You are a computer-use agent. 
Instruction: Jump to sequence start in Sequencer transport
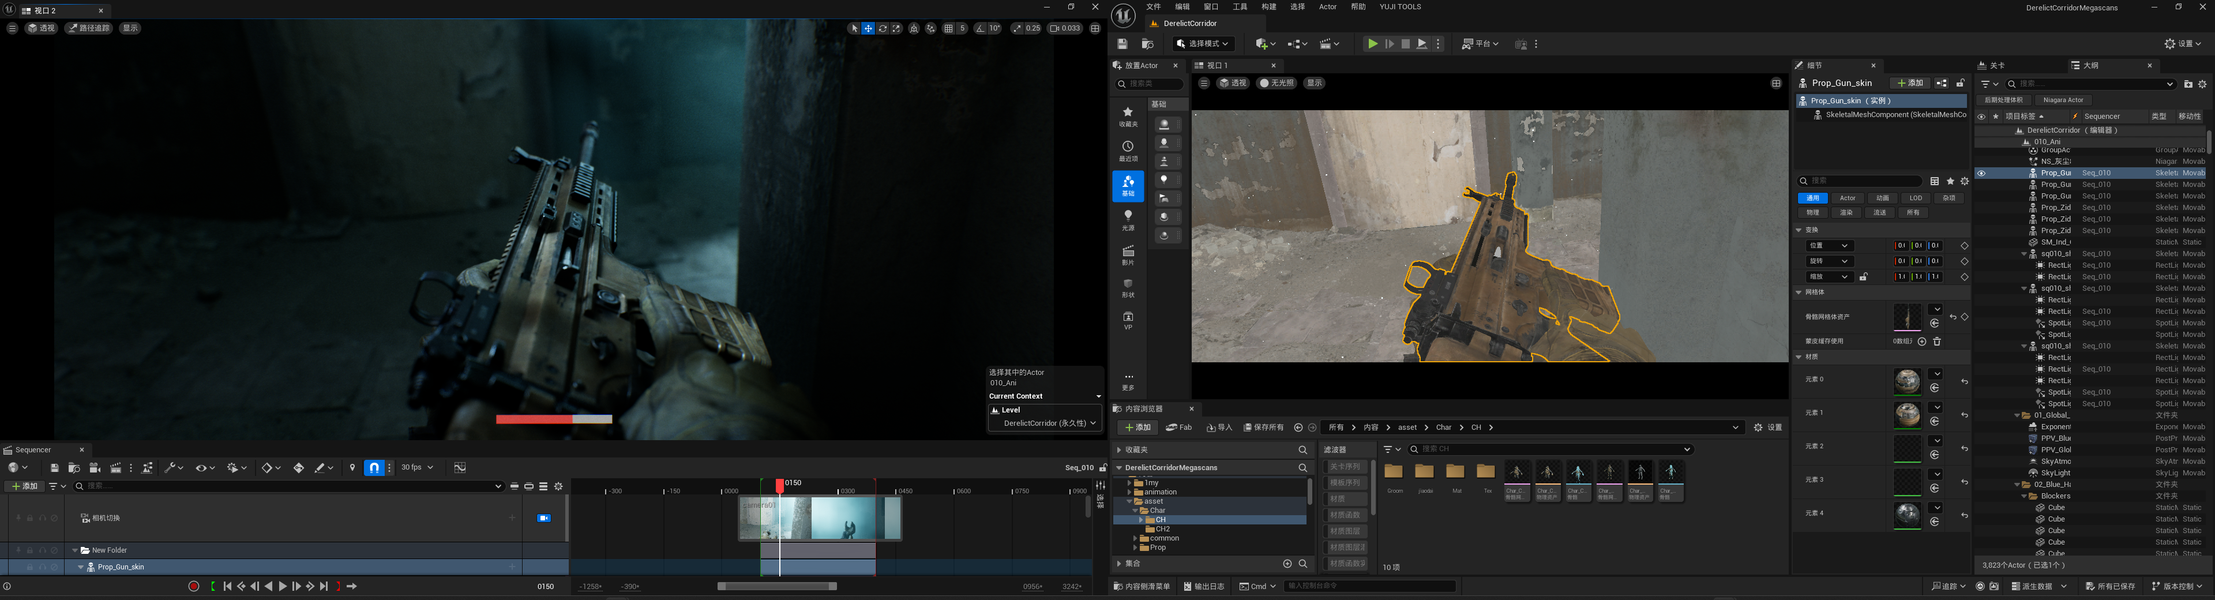227,587
